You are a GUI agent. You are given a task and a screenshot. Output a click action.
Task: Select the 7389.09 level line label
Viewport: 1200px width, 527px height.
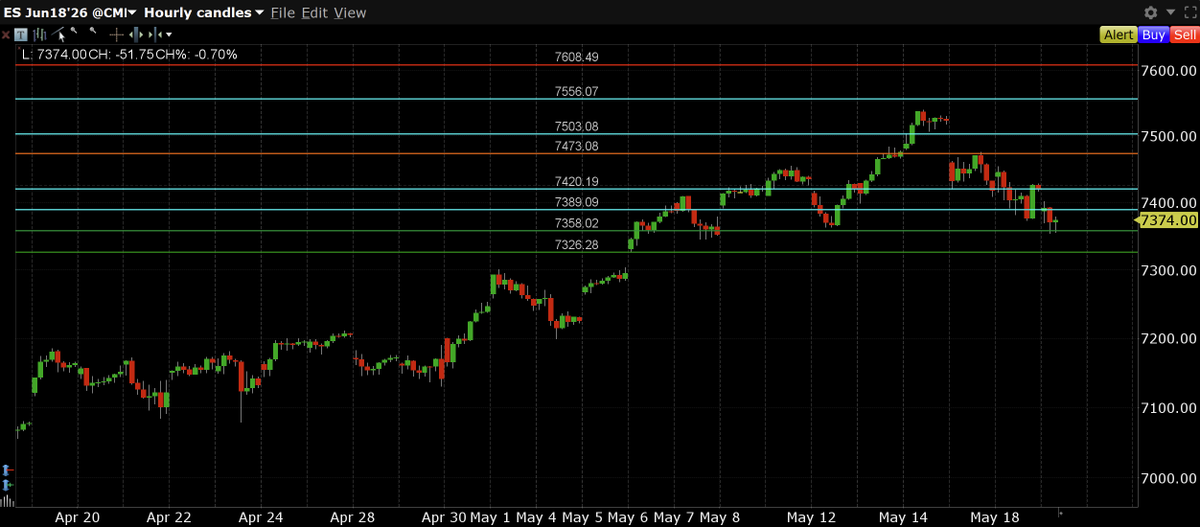[576, 202]
